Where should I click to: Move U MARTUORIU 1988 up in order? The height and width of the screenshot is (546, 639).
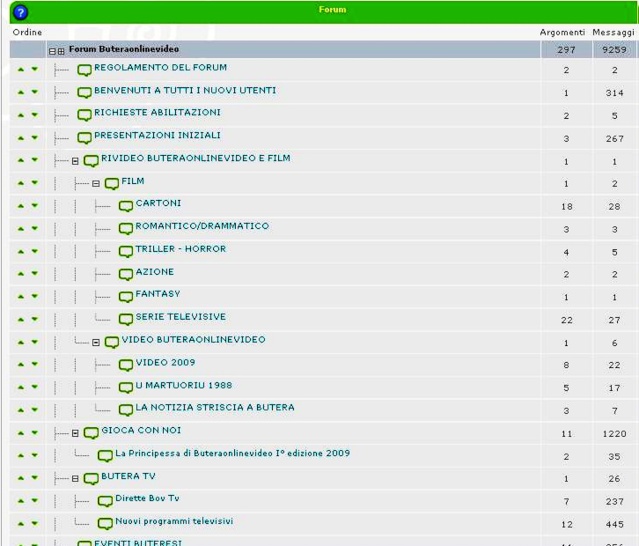pos(21,387)
